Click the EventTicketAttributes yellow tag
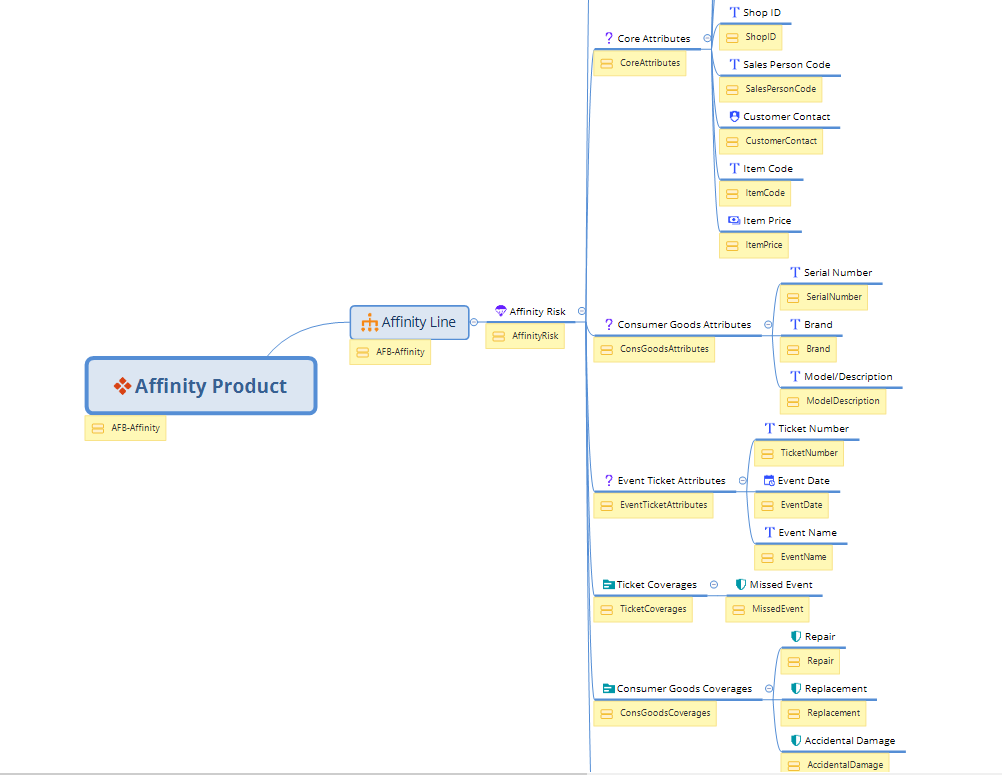This screenshot has width=1002, height=775. (x=654, y=505)
